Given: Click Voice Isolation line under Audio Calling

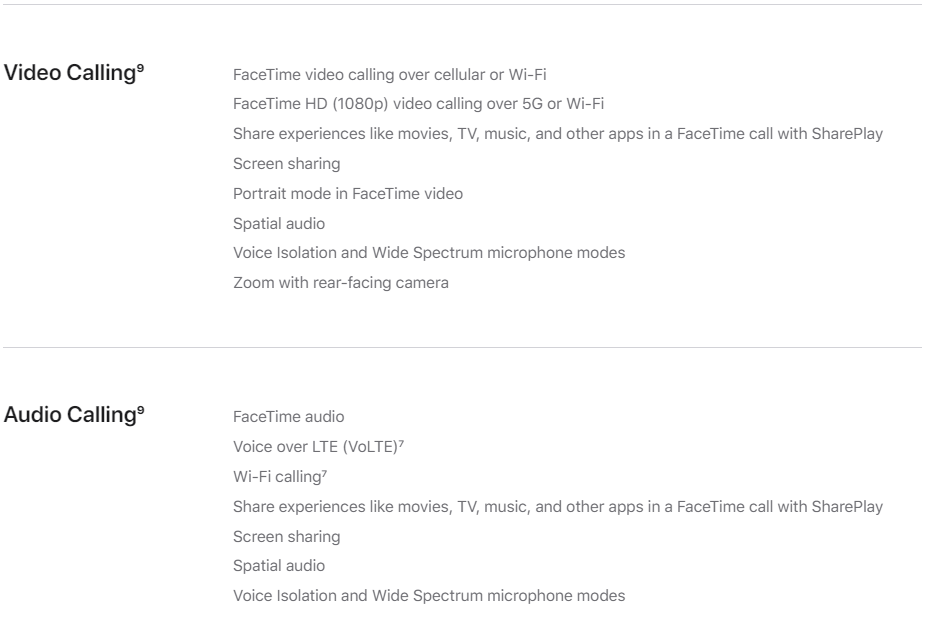Looking at the screenshot, I should (429, 596).
